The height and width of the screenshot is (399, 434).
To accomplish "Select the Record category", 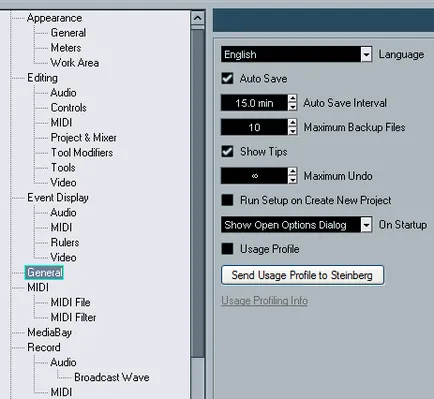I will tap(44, 347).
